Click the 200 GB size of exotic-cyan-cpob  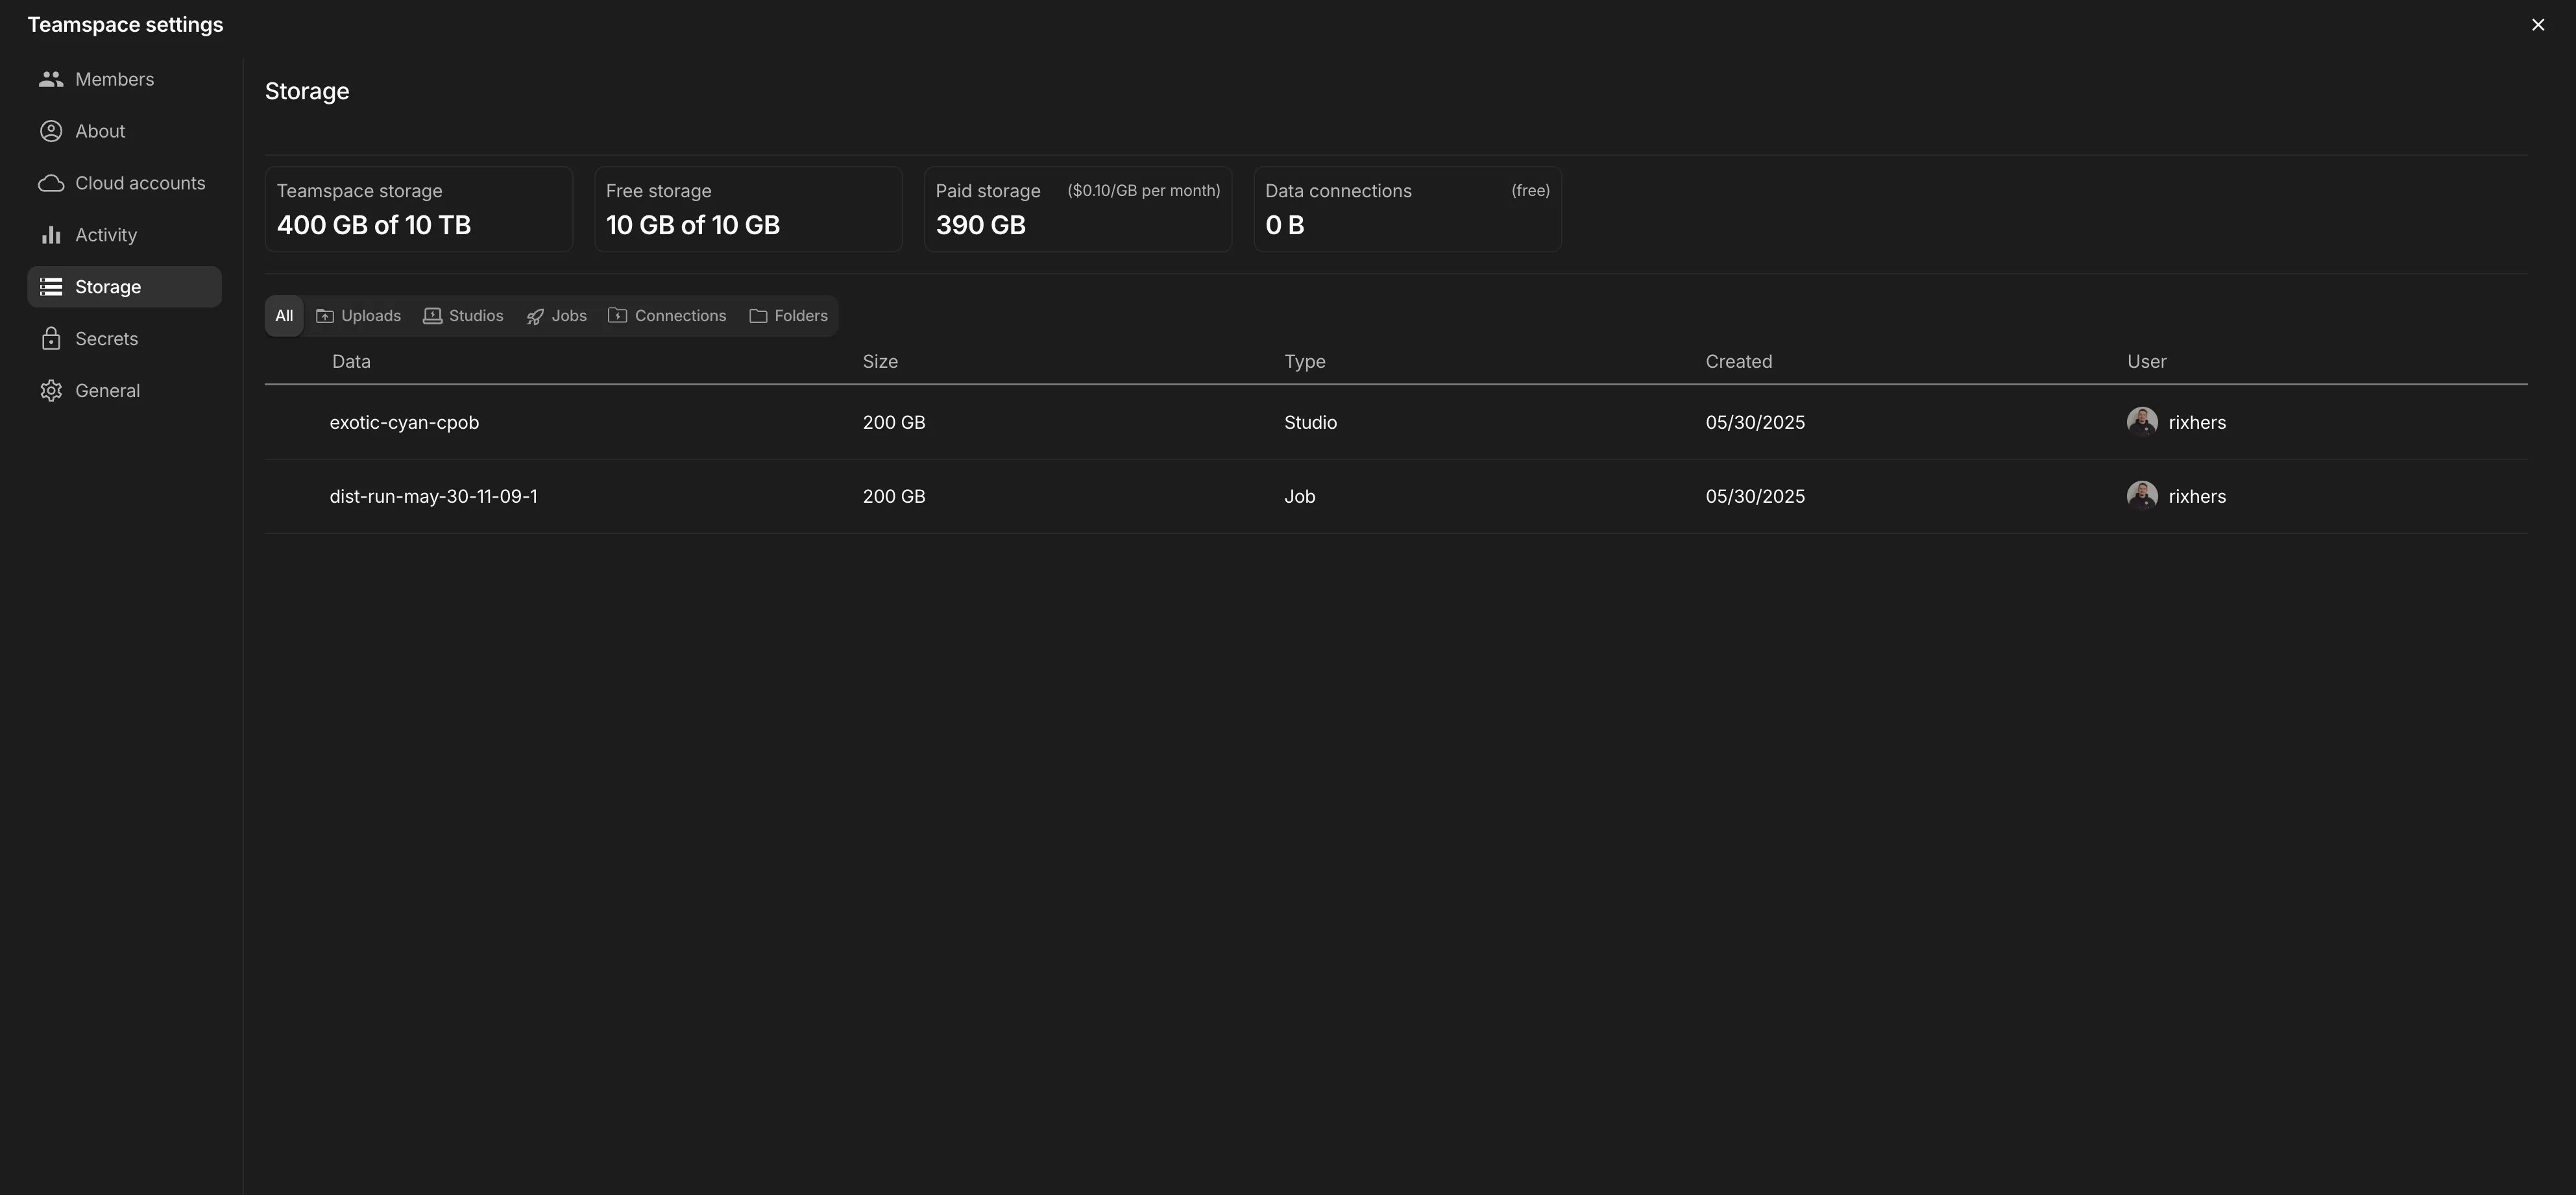tap(894, 423)
